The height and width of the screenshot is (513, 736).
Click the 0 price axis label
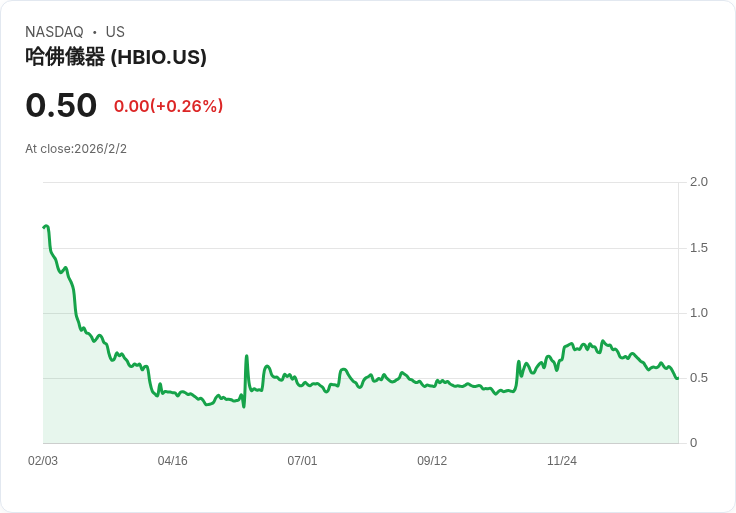(693, 443)
